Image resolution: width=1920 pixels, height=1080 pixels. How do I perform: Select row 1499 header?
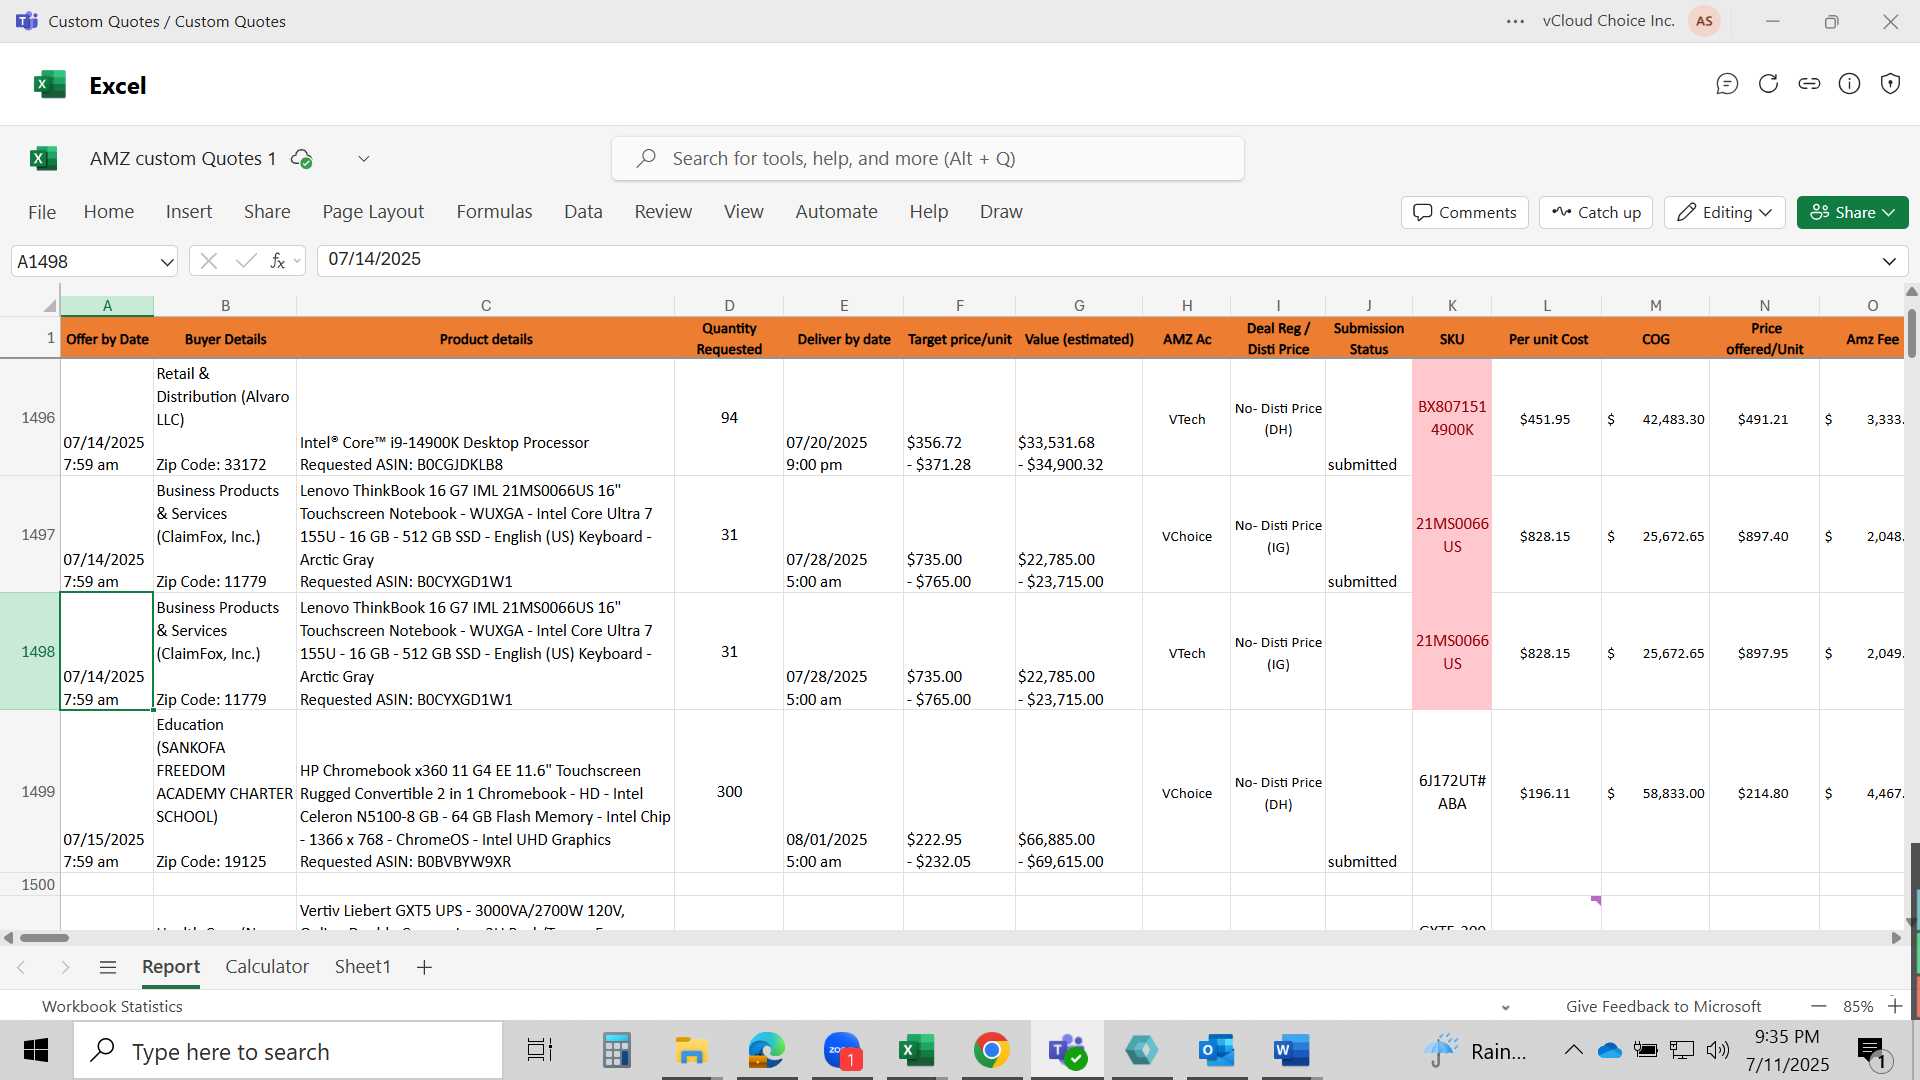point(30,792)
